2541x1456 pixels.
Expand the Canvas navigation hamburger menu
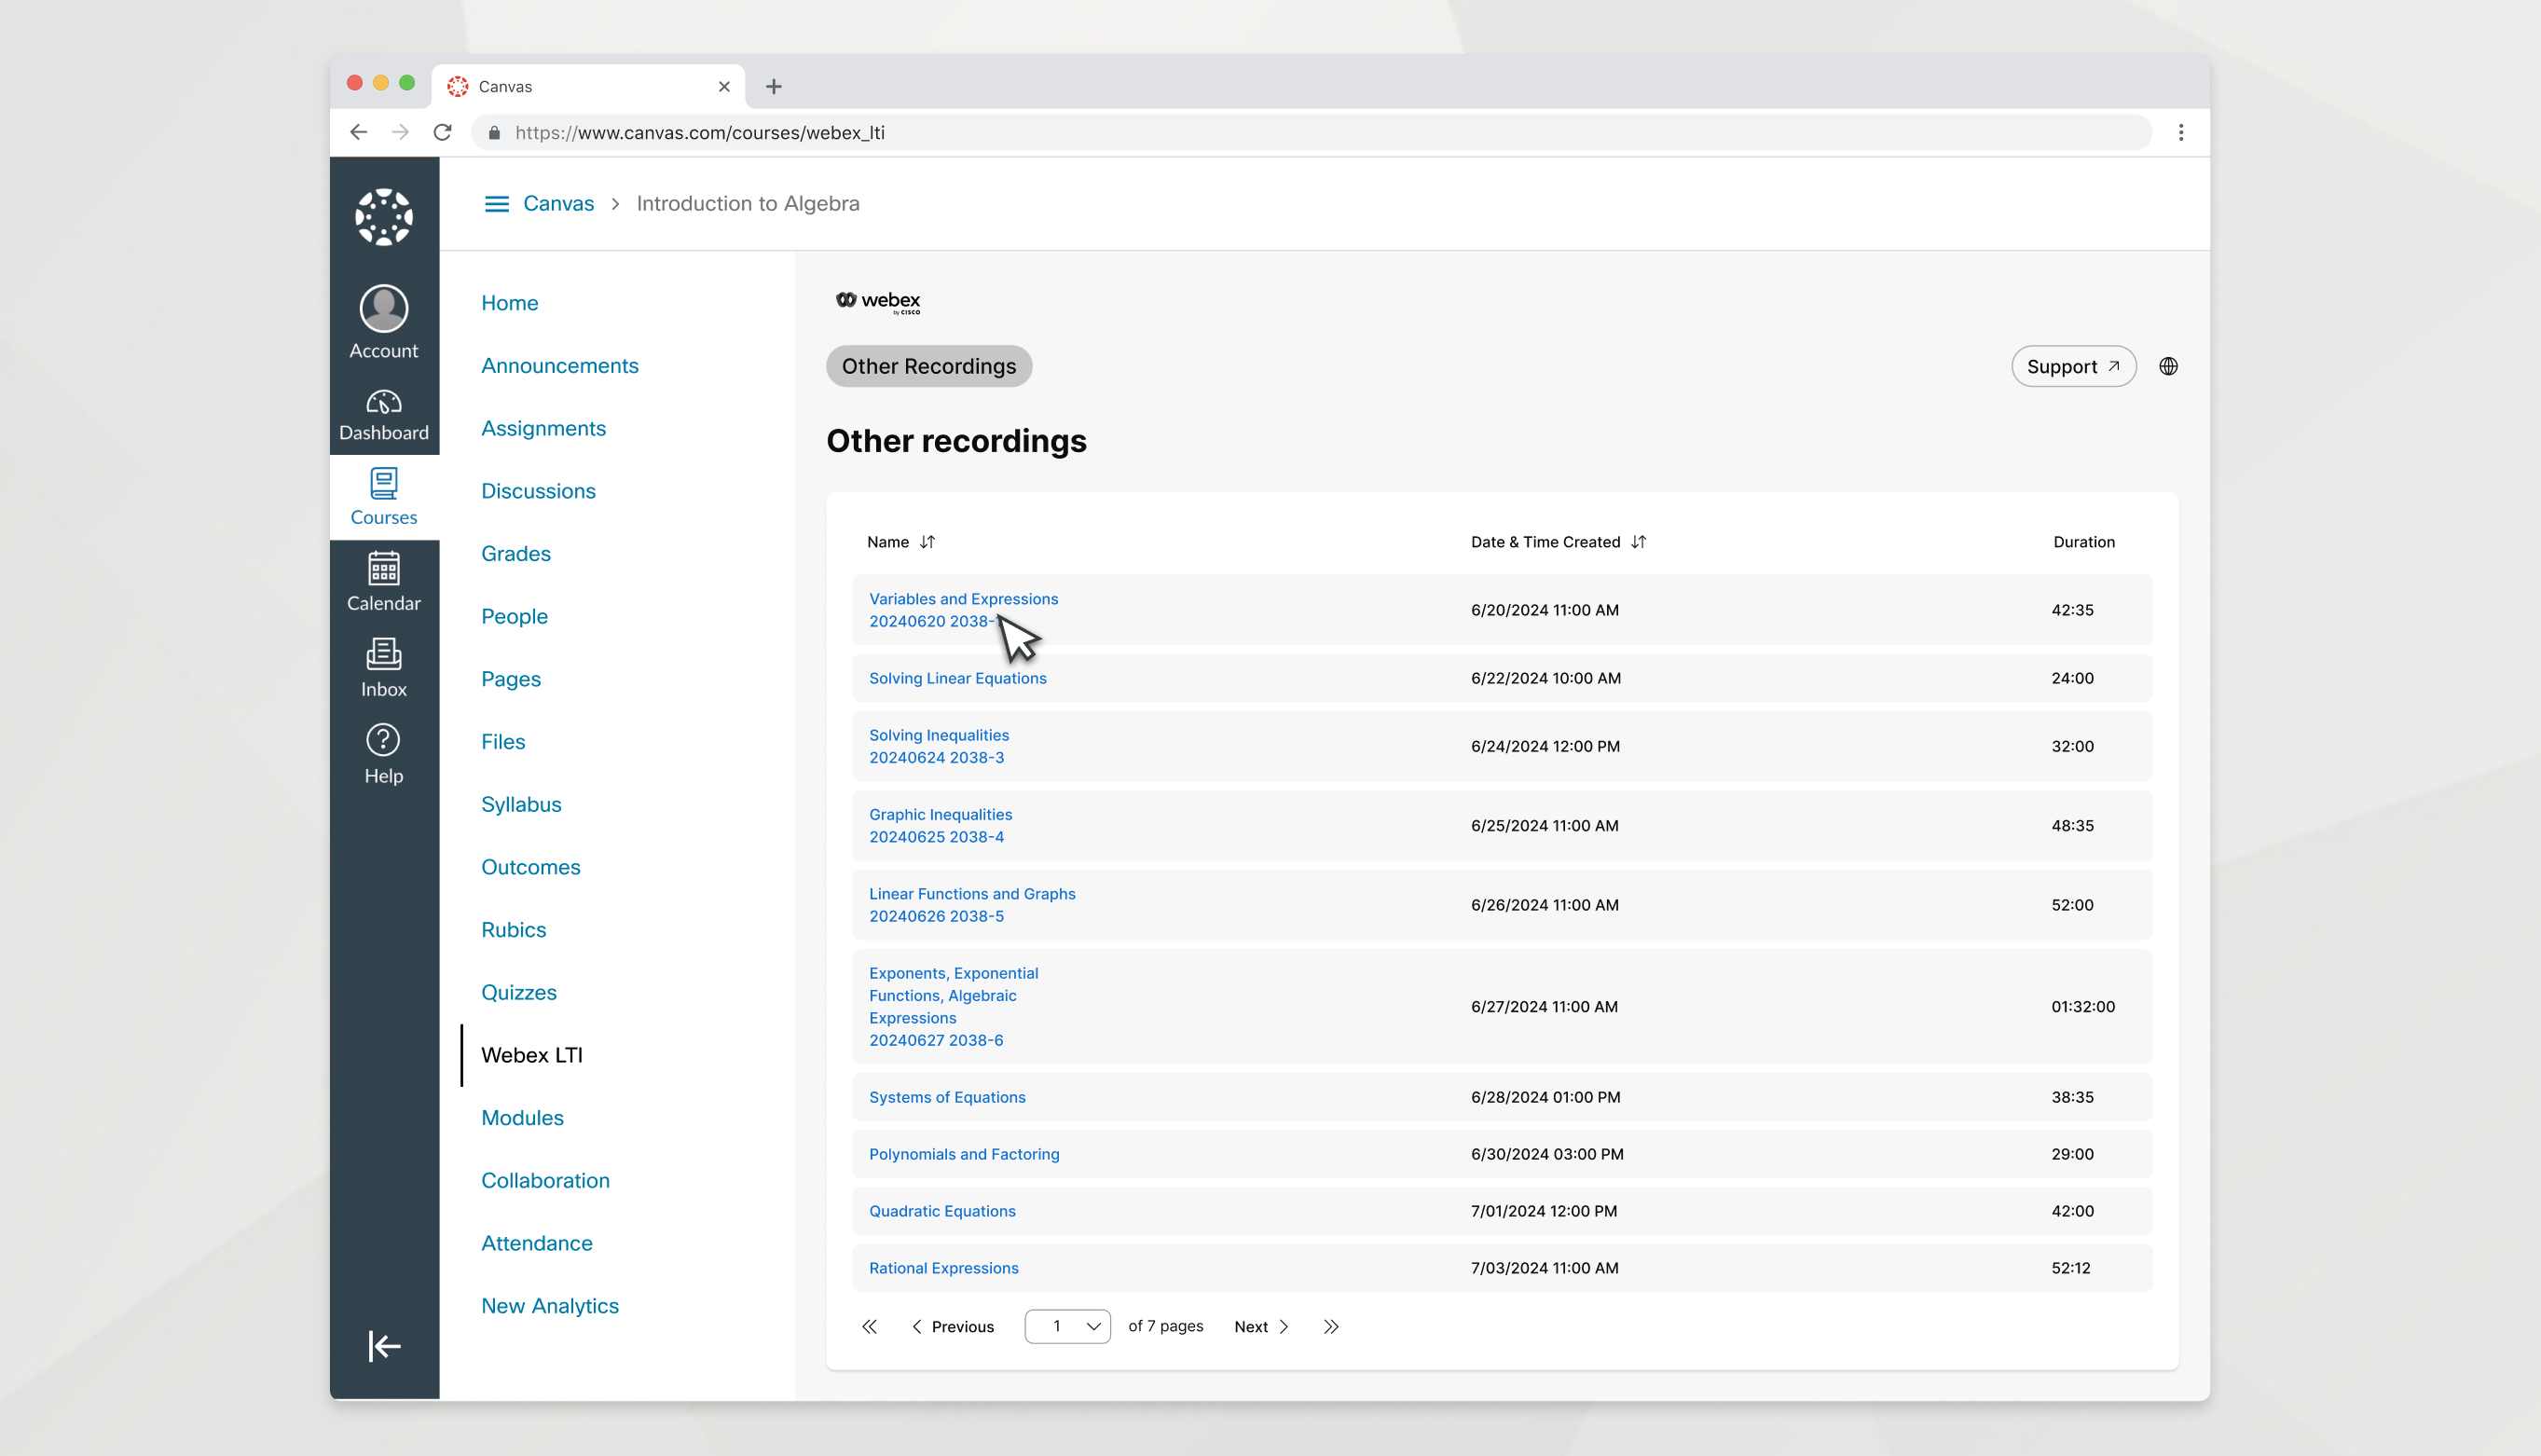pyautogui.click(x=494, y=202)
